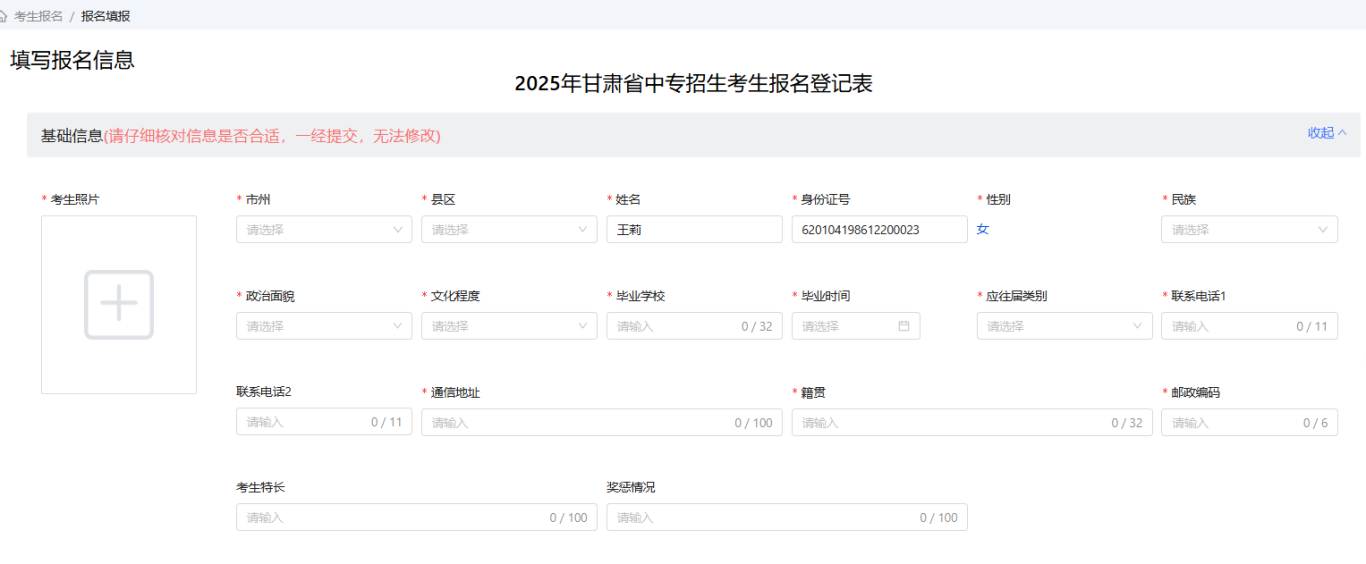Open the 民族 dropdown list
1366x564 pixels.
[1248, 230]
